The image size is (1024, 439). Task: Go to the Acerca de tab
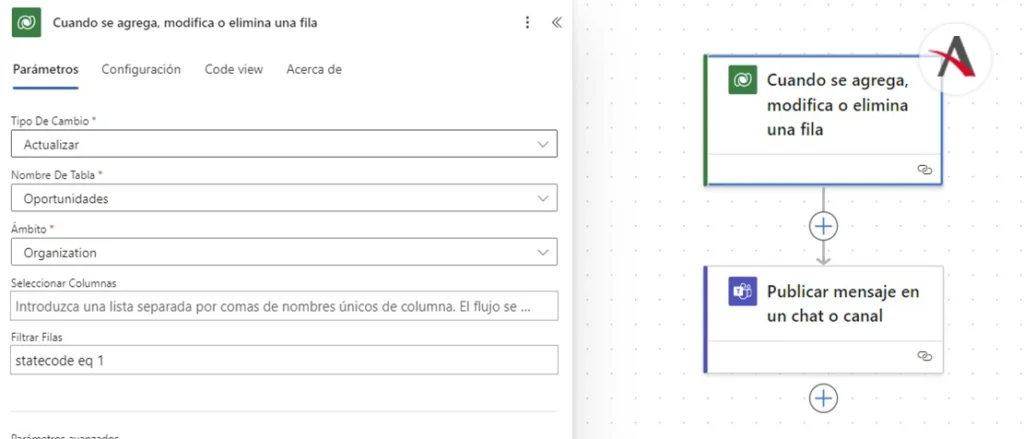tap(314, 69)
